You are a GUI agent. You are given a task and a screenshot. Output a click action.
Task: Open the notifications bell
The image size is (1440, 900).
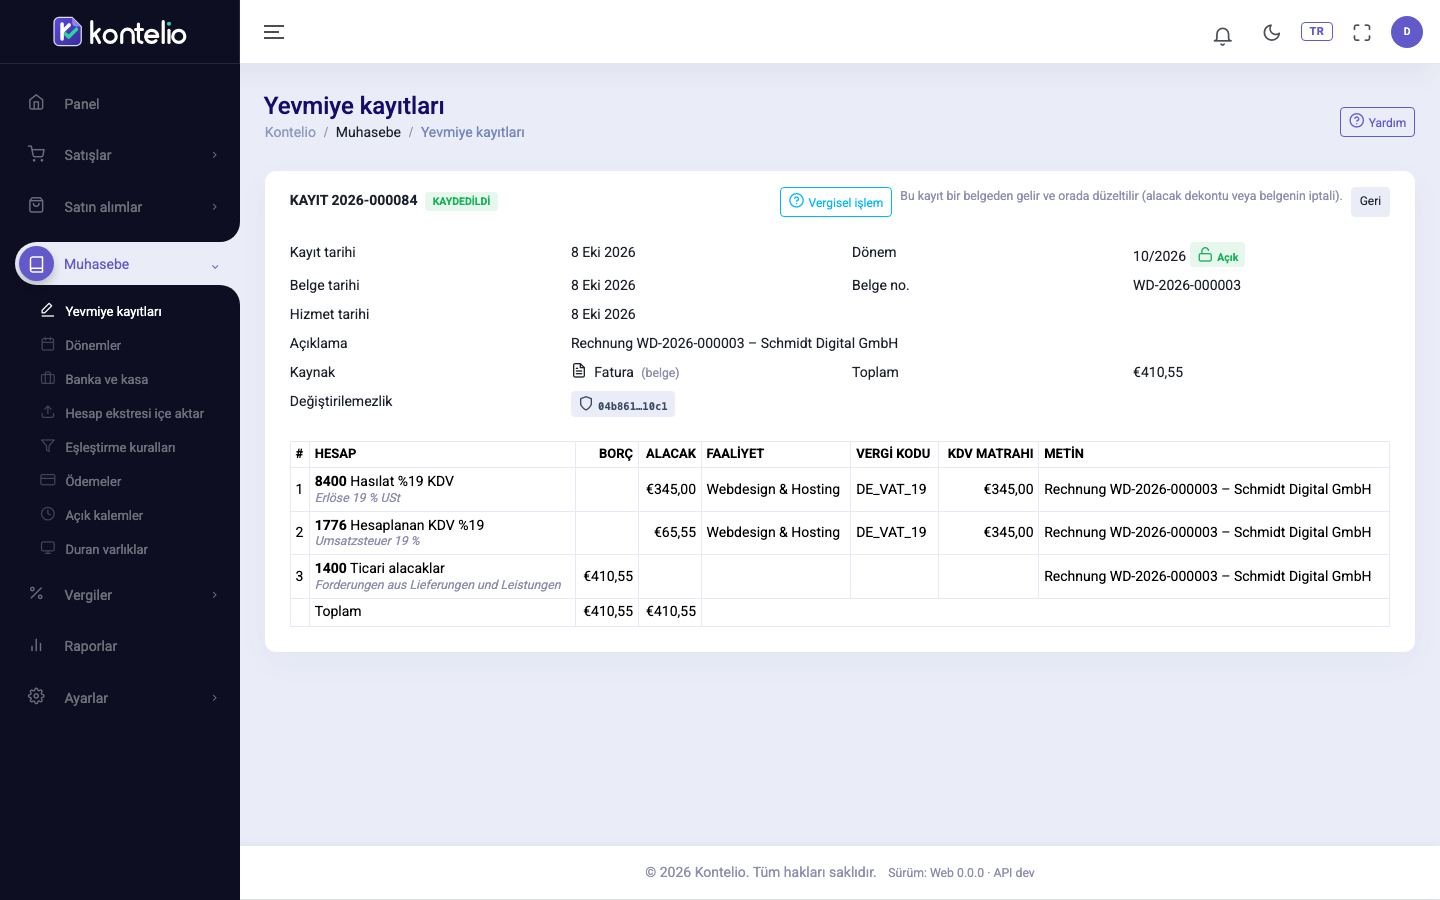pyautogui.click(x=1222, y=35)
